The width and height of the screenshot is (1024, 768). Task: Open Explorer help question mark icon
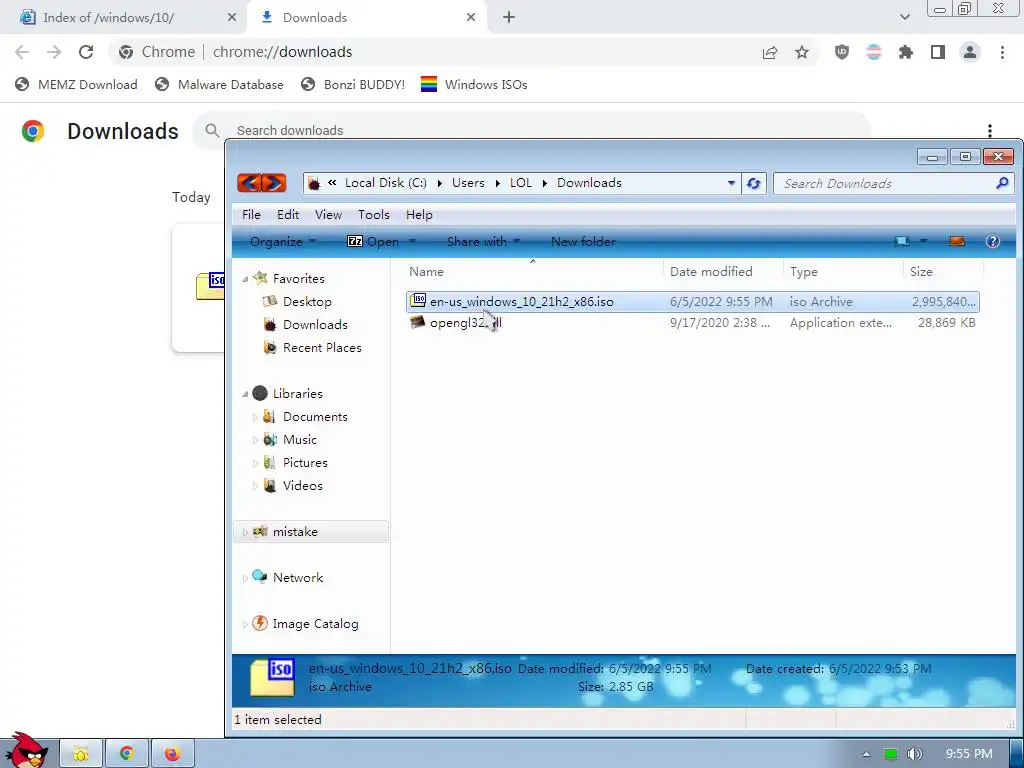pos(993,241)
